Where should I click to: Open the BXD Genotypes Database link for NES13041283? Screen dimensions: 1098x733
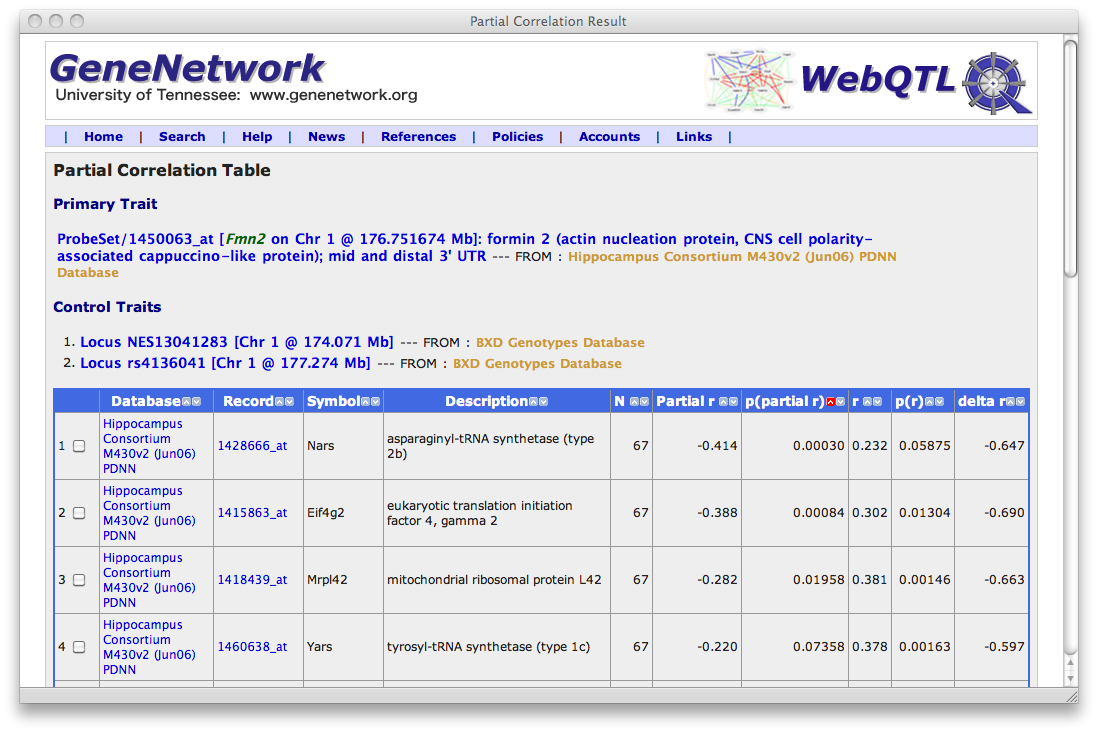point(560,343)
